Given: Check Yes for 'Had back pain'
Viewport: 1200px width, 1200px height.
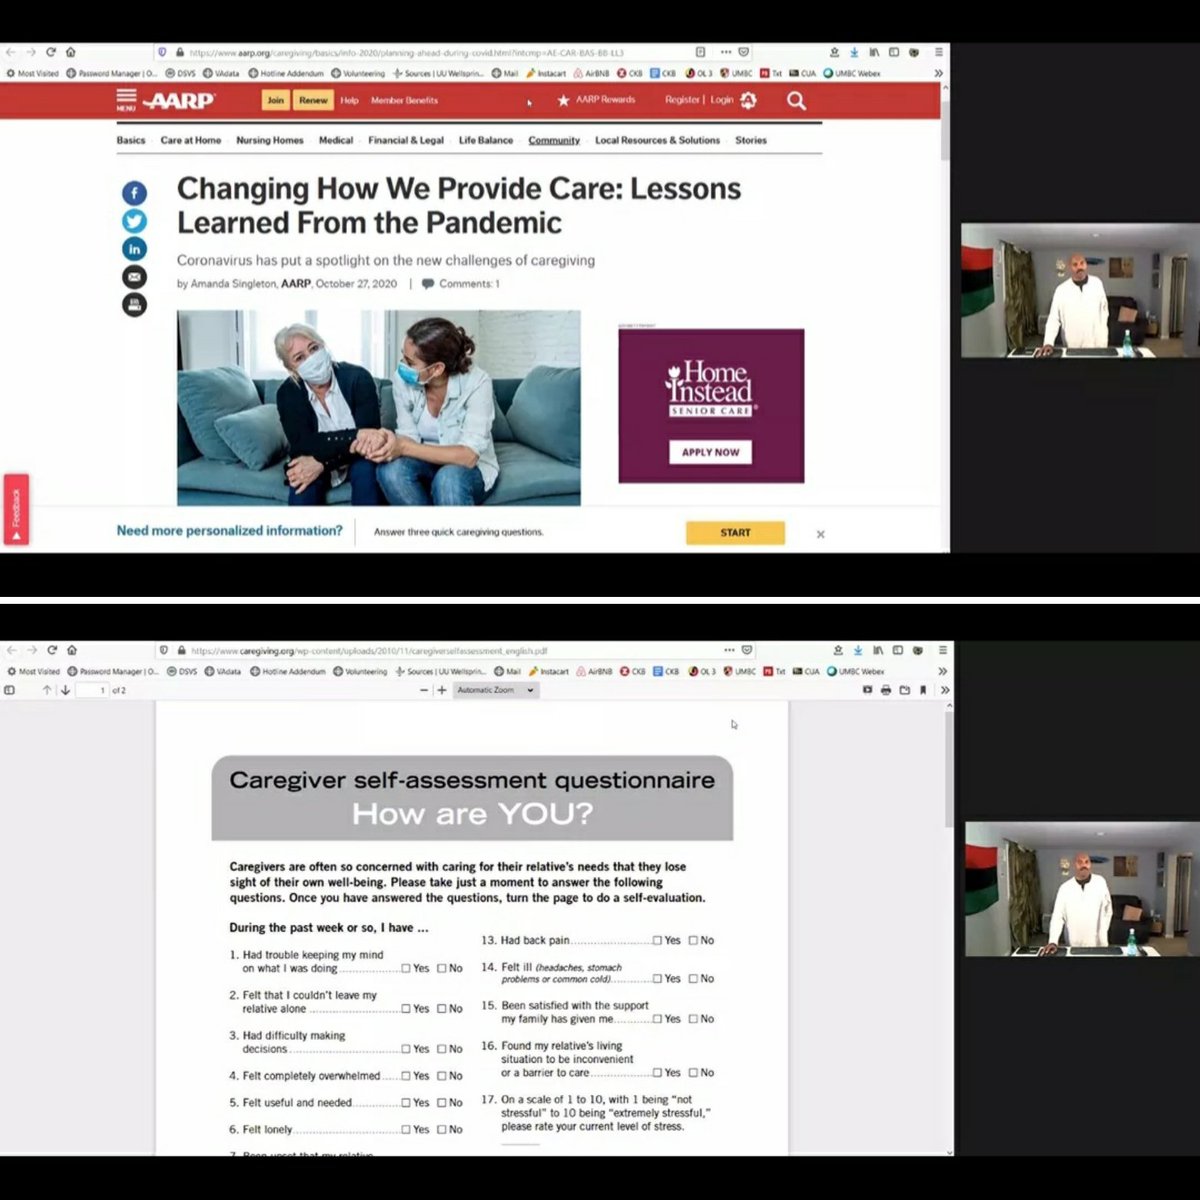Looking at the screenshot, I should point(658,940).
